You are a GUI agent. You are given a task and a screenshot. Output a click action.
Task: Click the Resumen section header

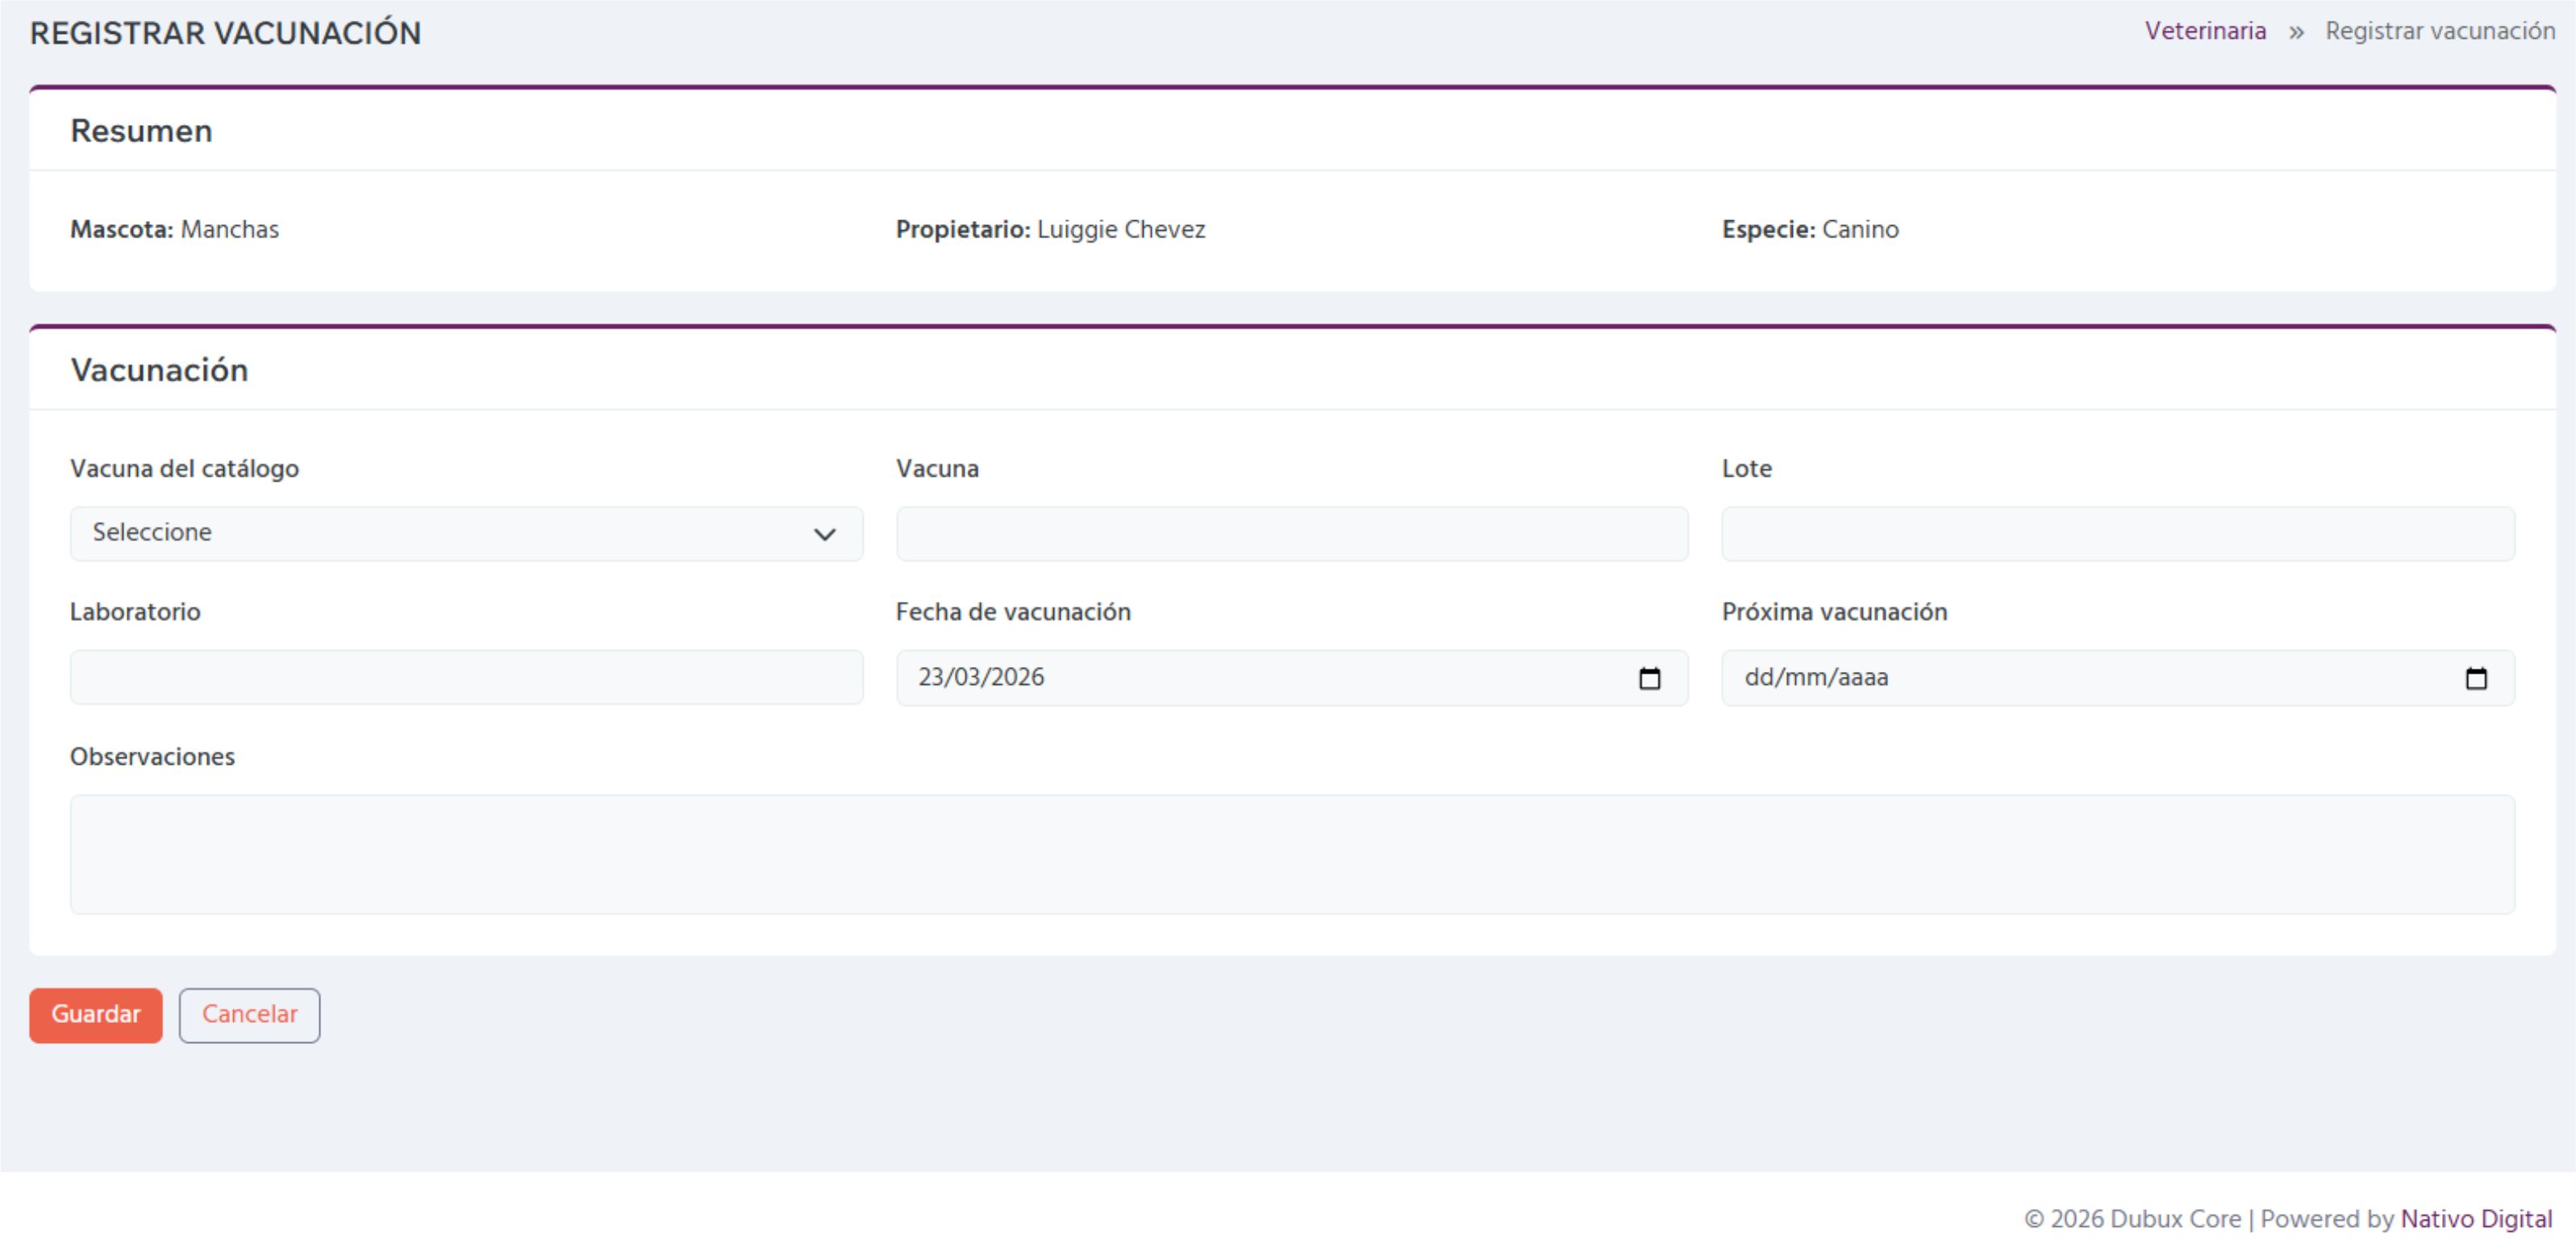[x=141, y=129]
